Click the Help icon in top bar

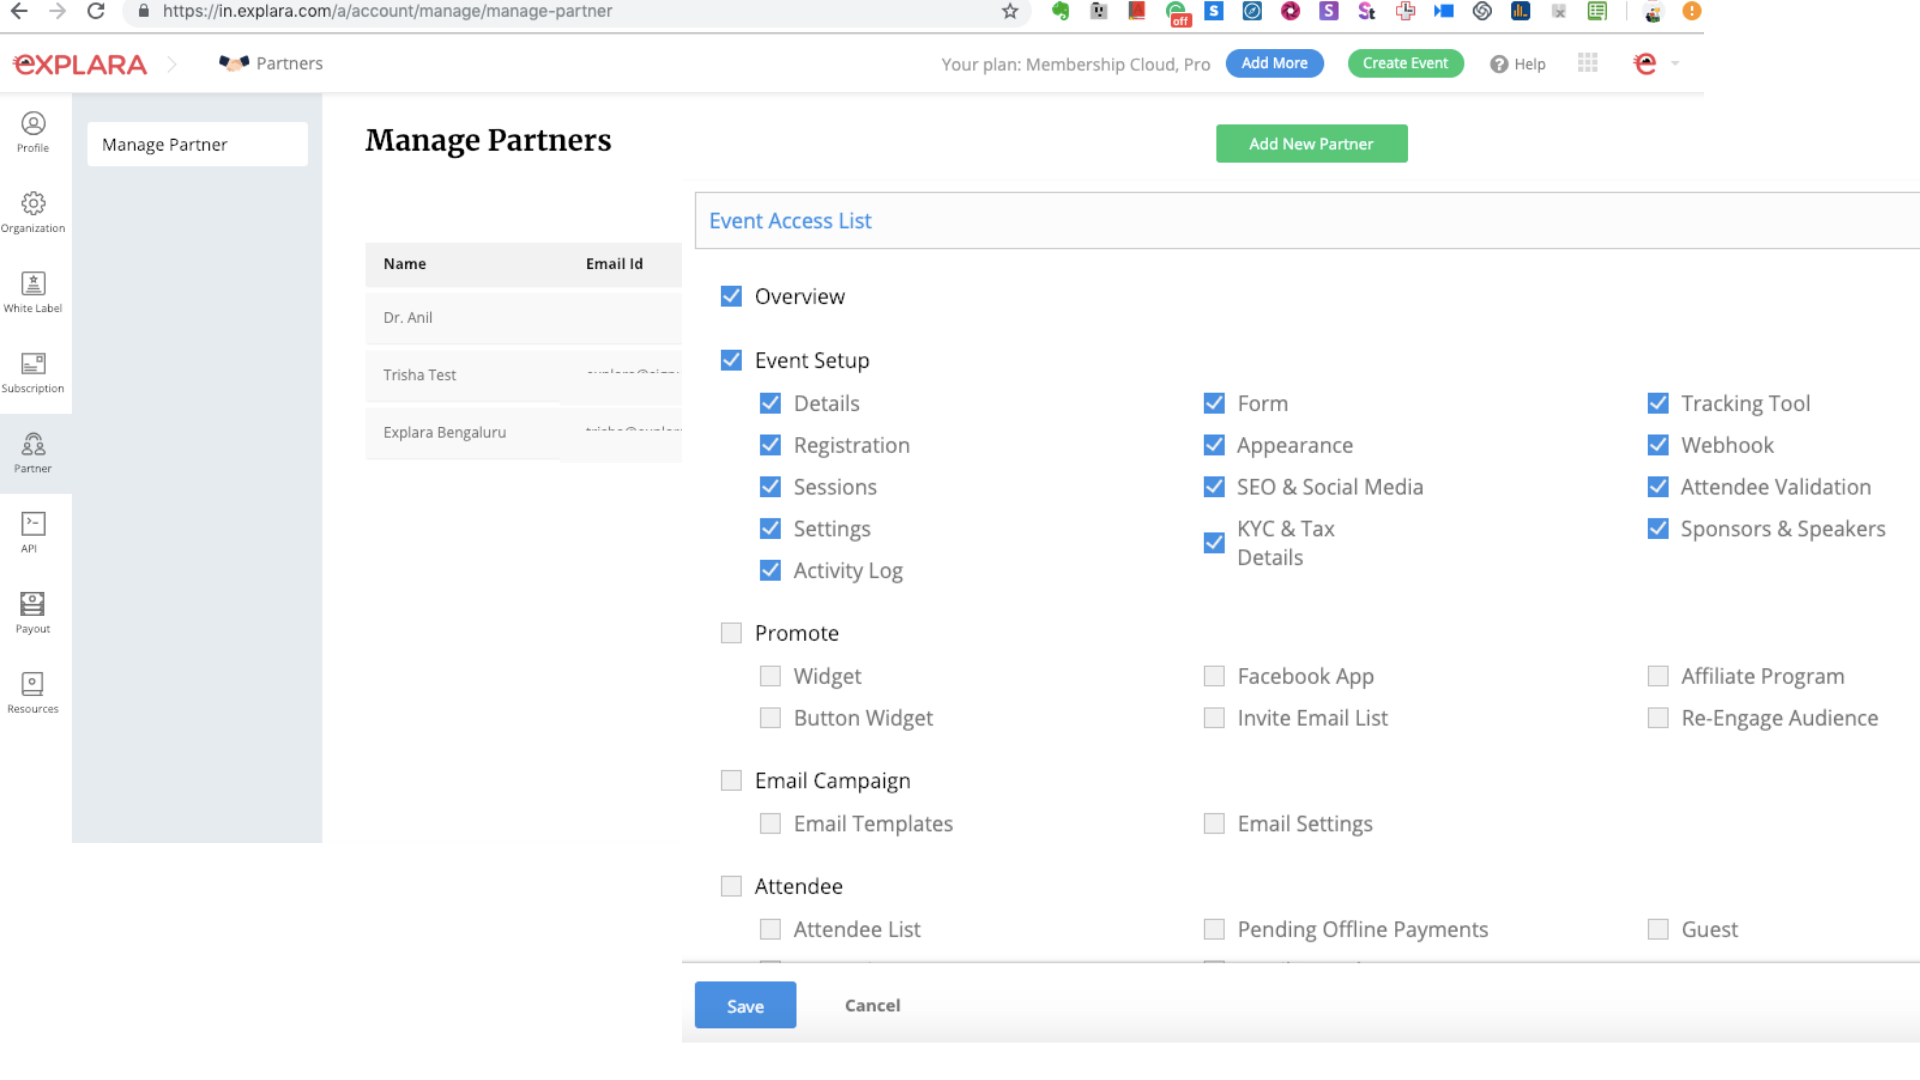click(1499, 63)
